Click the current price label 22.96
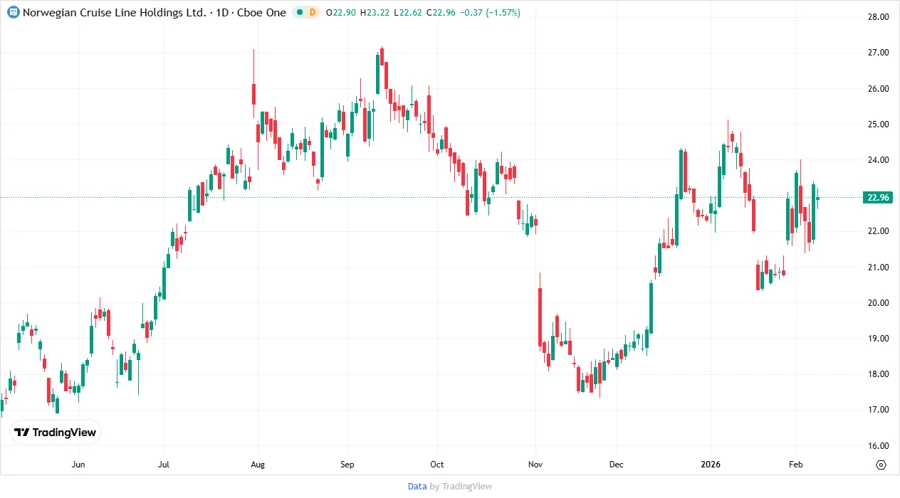The width and height of the screenshot is (900, 498). pyautogui.click(x=878, y=197)
